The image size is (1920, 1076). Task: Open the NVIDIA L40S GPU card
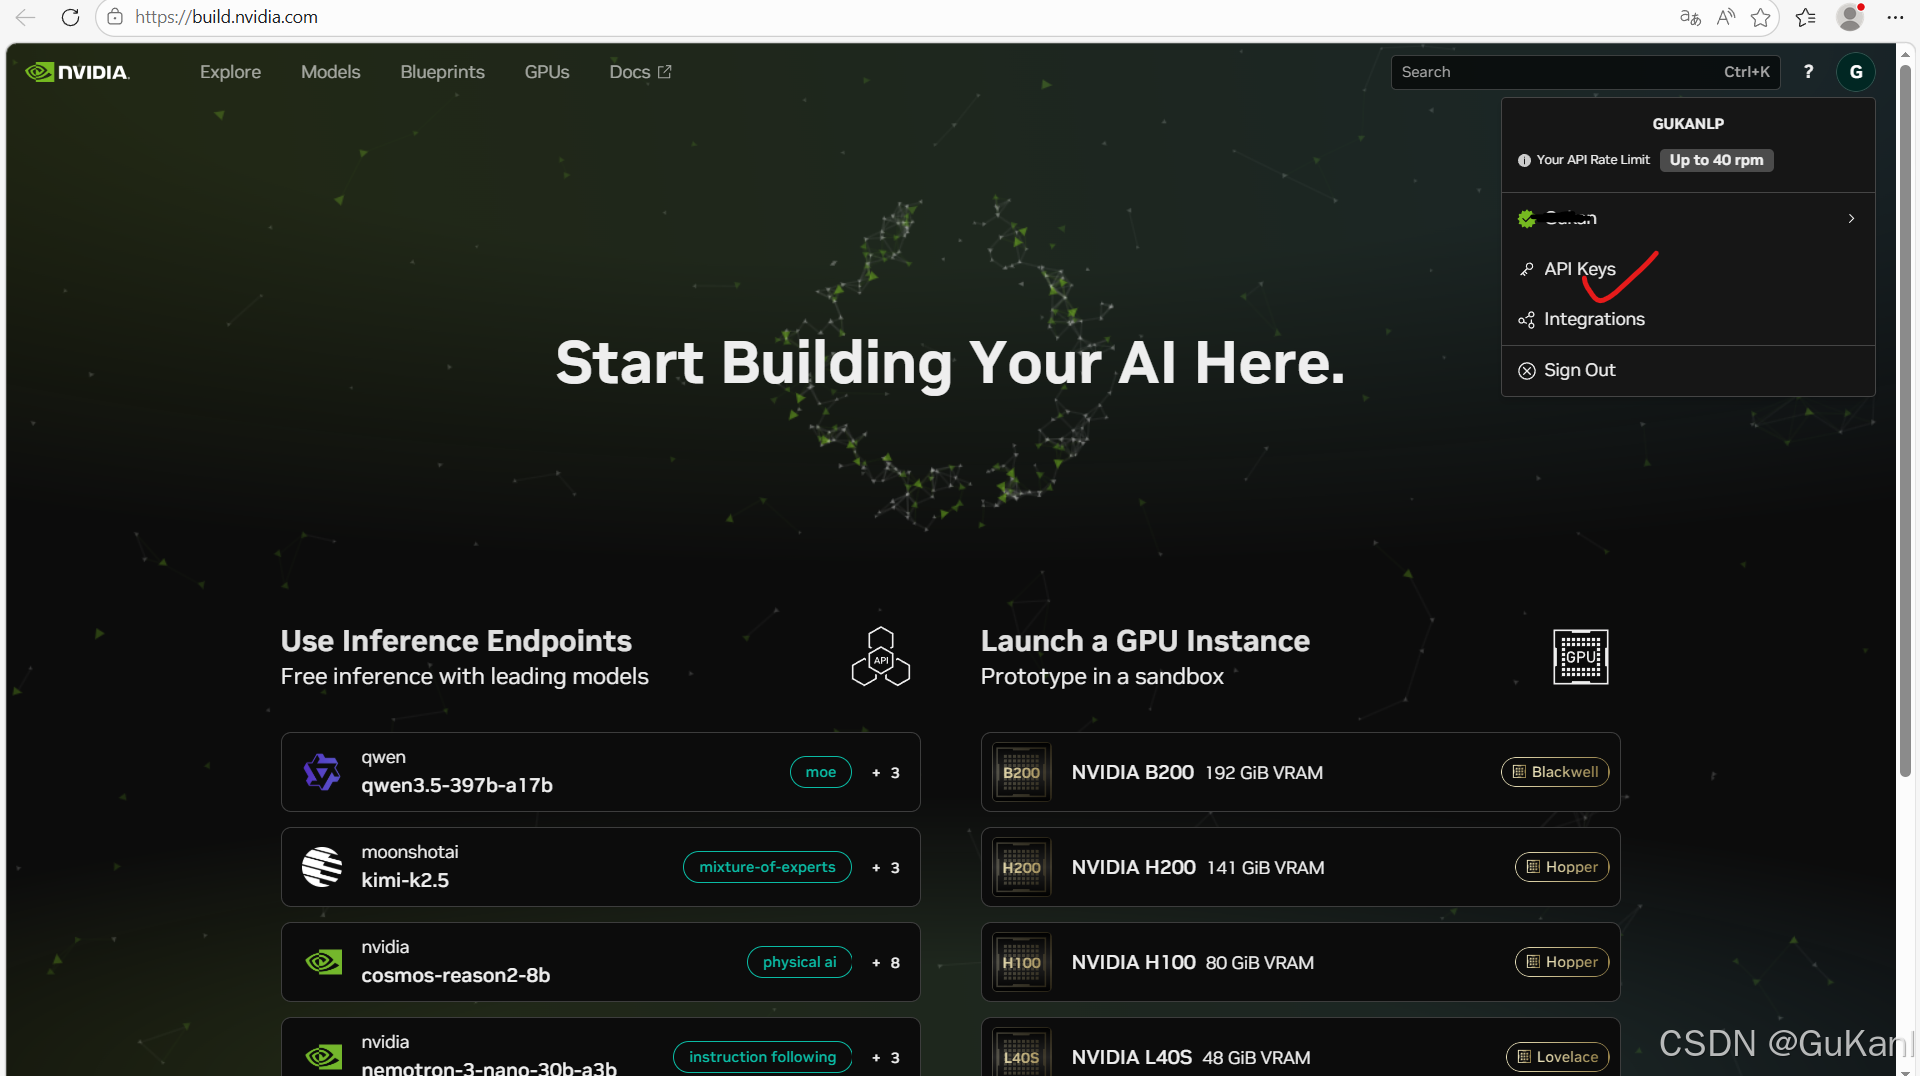click(x=1300, y=1047)
